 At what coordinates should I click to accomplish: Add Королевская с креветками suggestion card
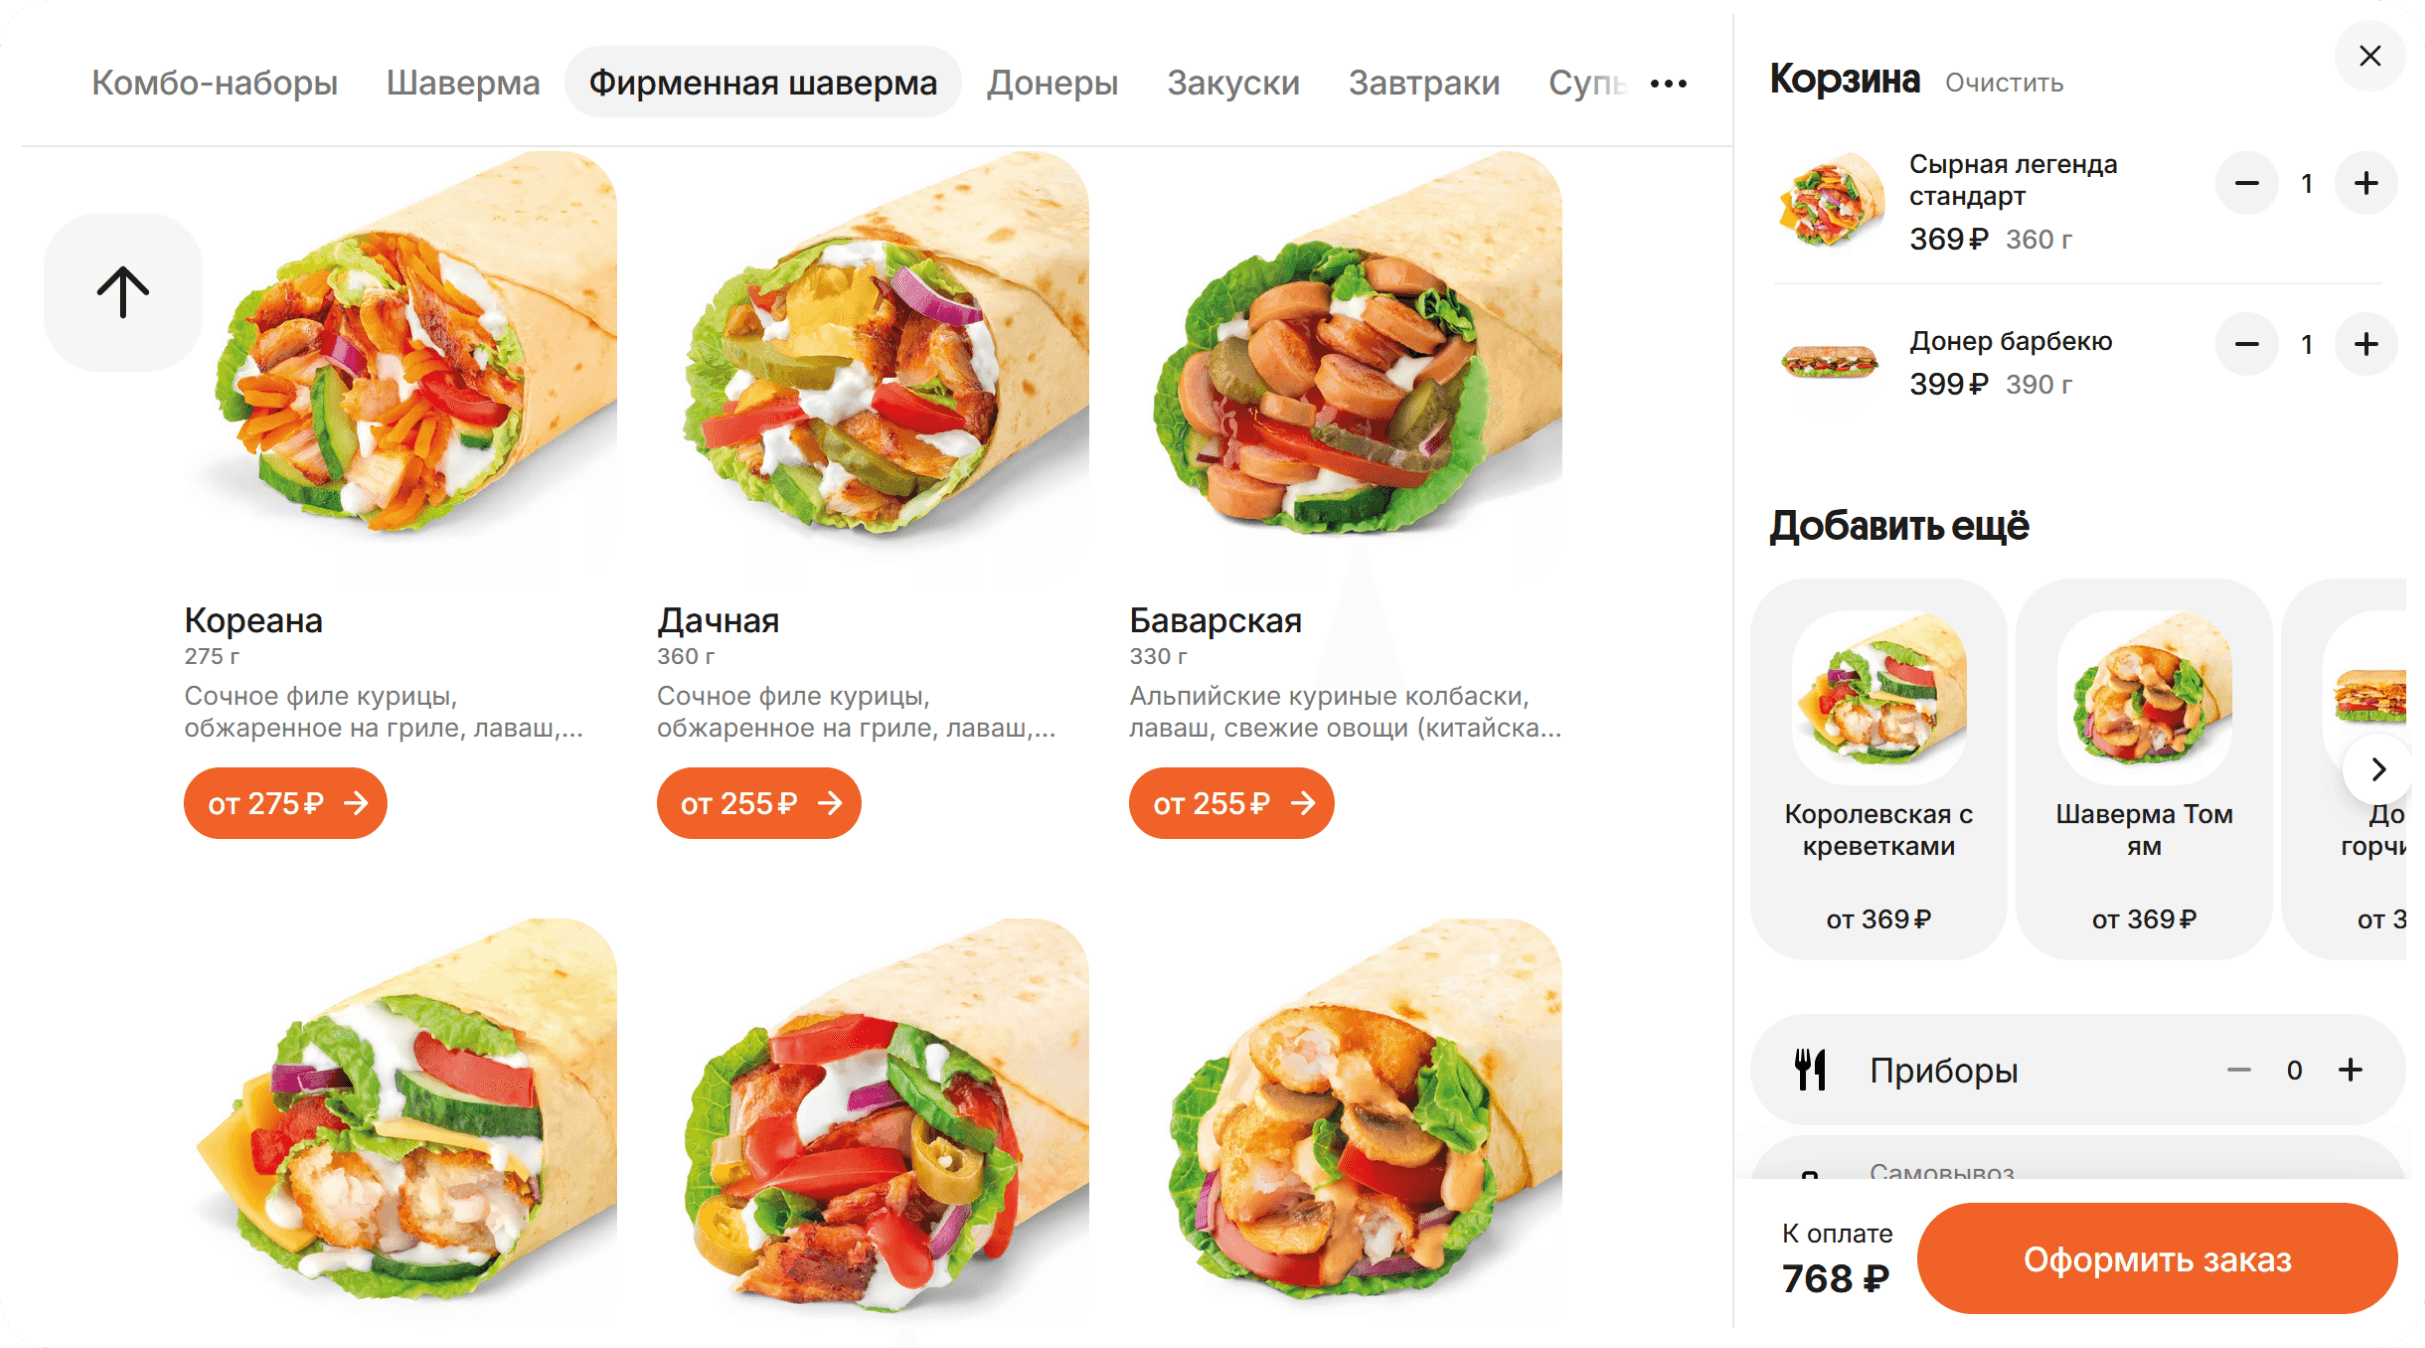pos(1878,770)
